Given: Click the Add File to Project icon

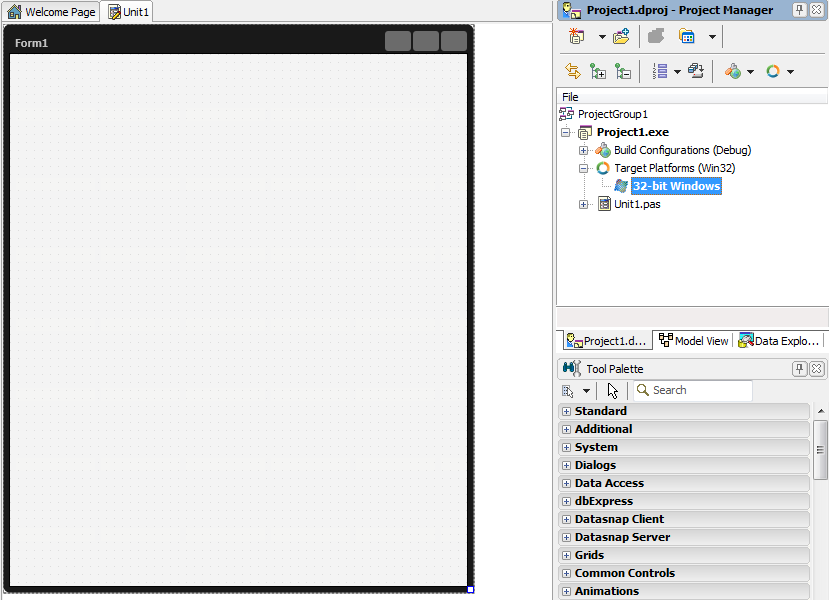Looking at the screenshot, I should [621, 37].
